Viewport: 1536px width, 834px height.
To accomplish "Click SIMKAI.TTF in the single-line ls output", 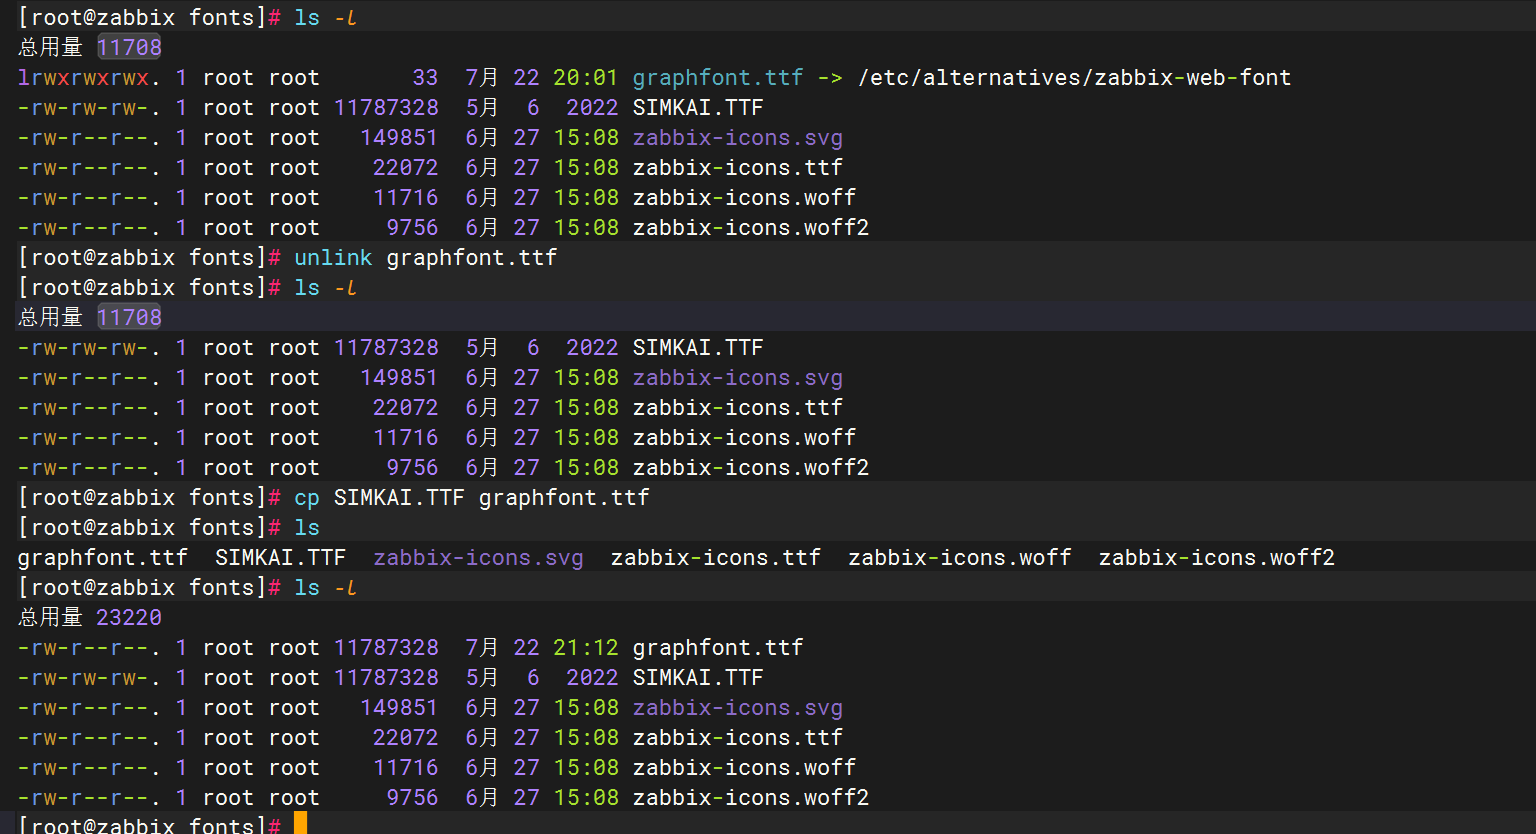I will [x=280, y=558].
